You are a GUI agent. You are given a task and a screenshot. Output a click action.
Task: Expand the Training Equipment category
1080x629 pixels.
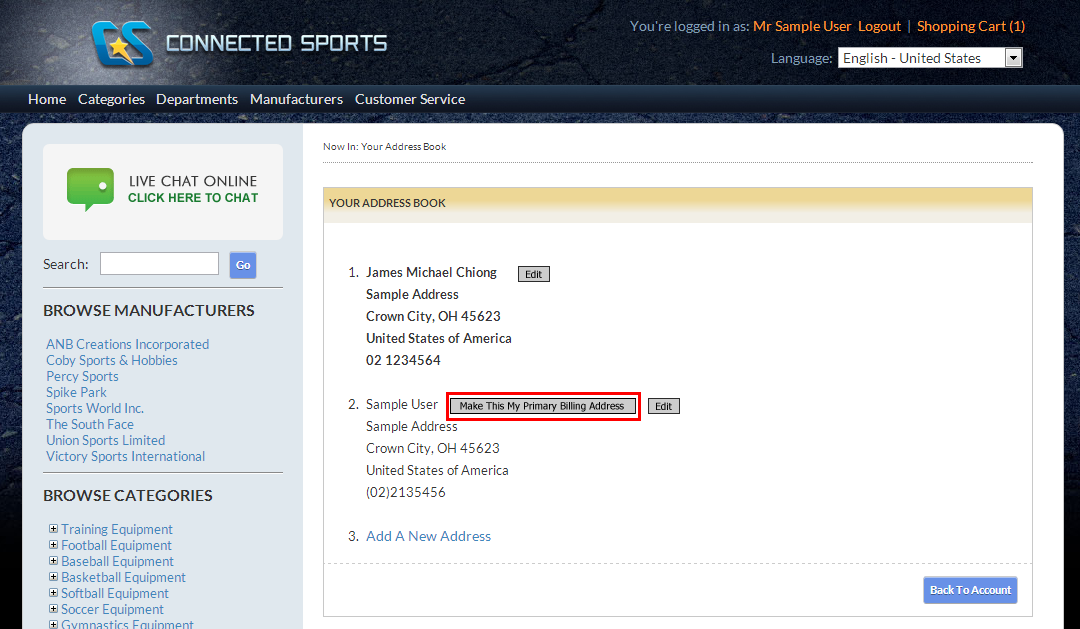[53, 528]
